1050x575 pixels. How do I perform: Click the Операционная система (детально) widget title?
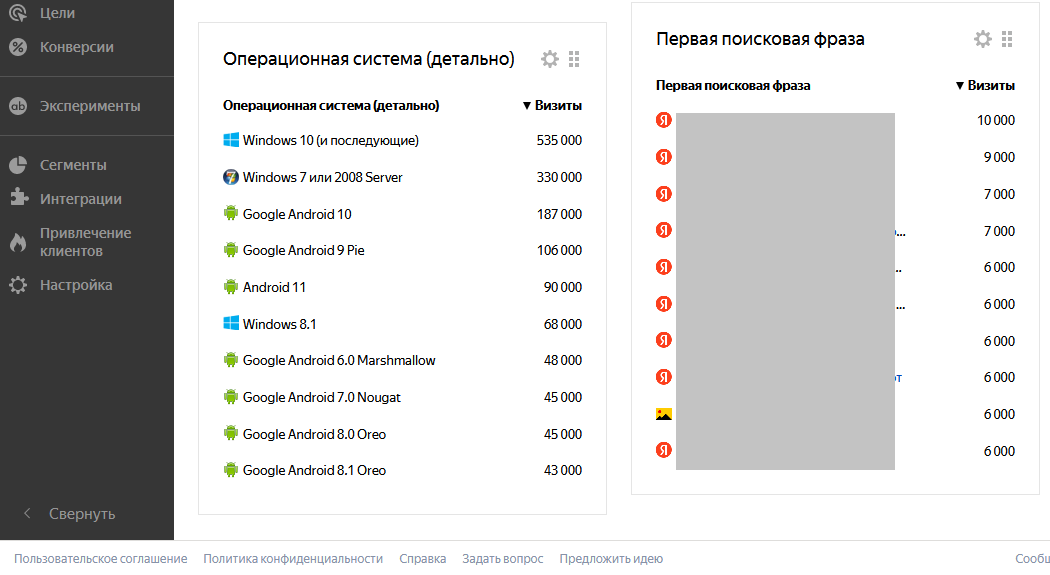click(x=368, y=59)
